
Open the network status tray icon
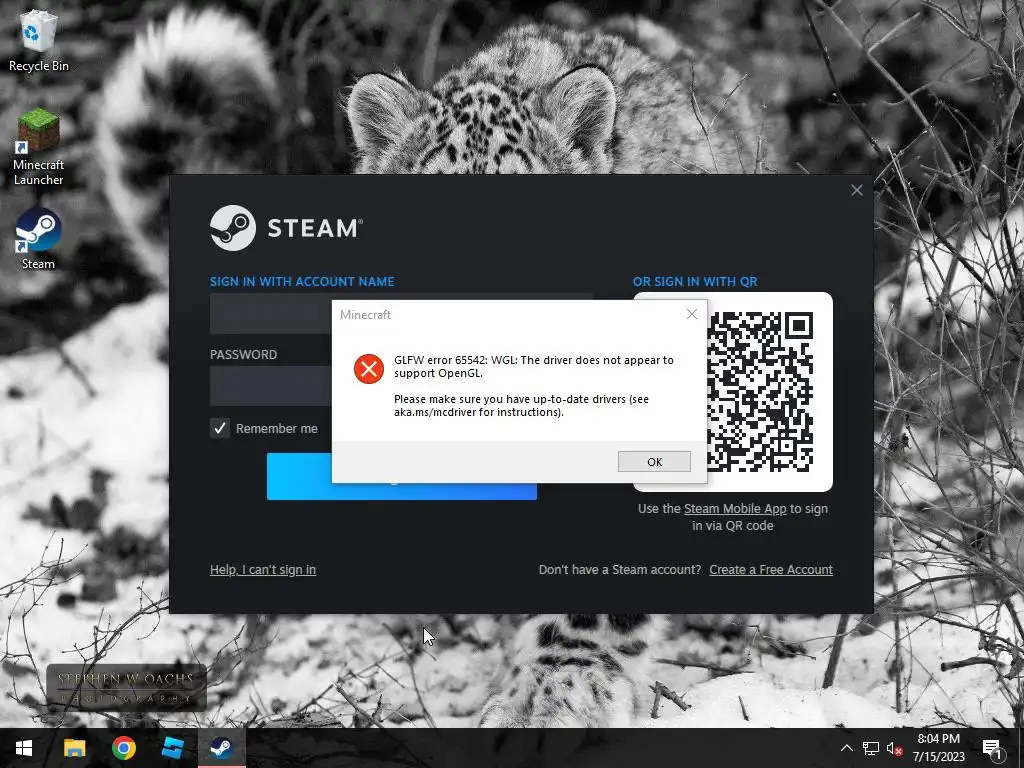871,748
